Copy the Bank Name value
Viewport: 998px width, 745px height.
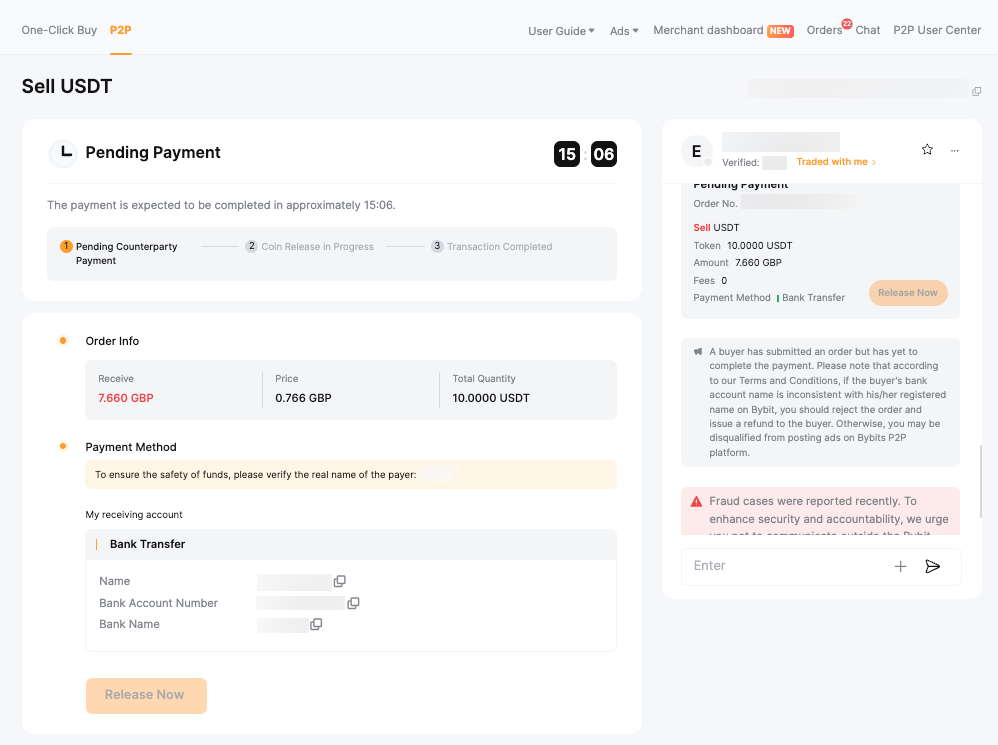[x=316, y=624]
